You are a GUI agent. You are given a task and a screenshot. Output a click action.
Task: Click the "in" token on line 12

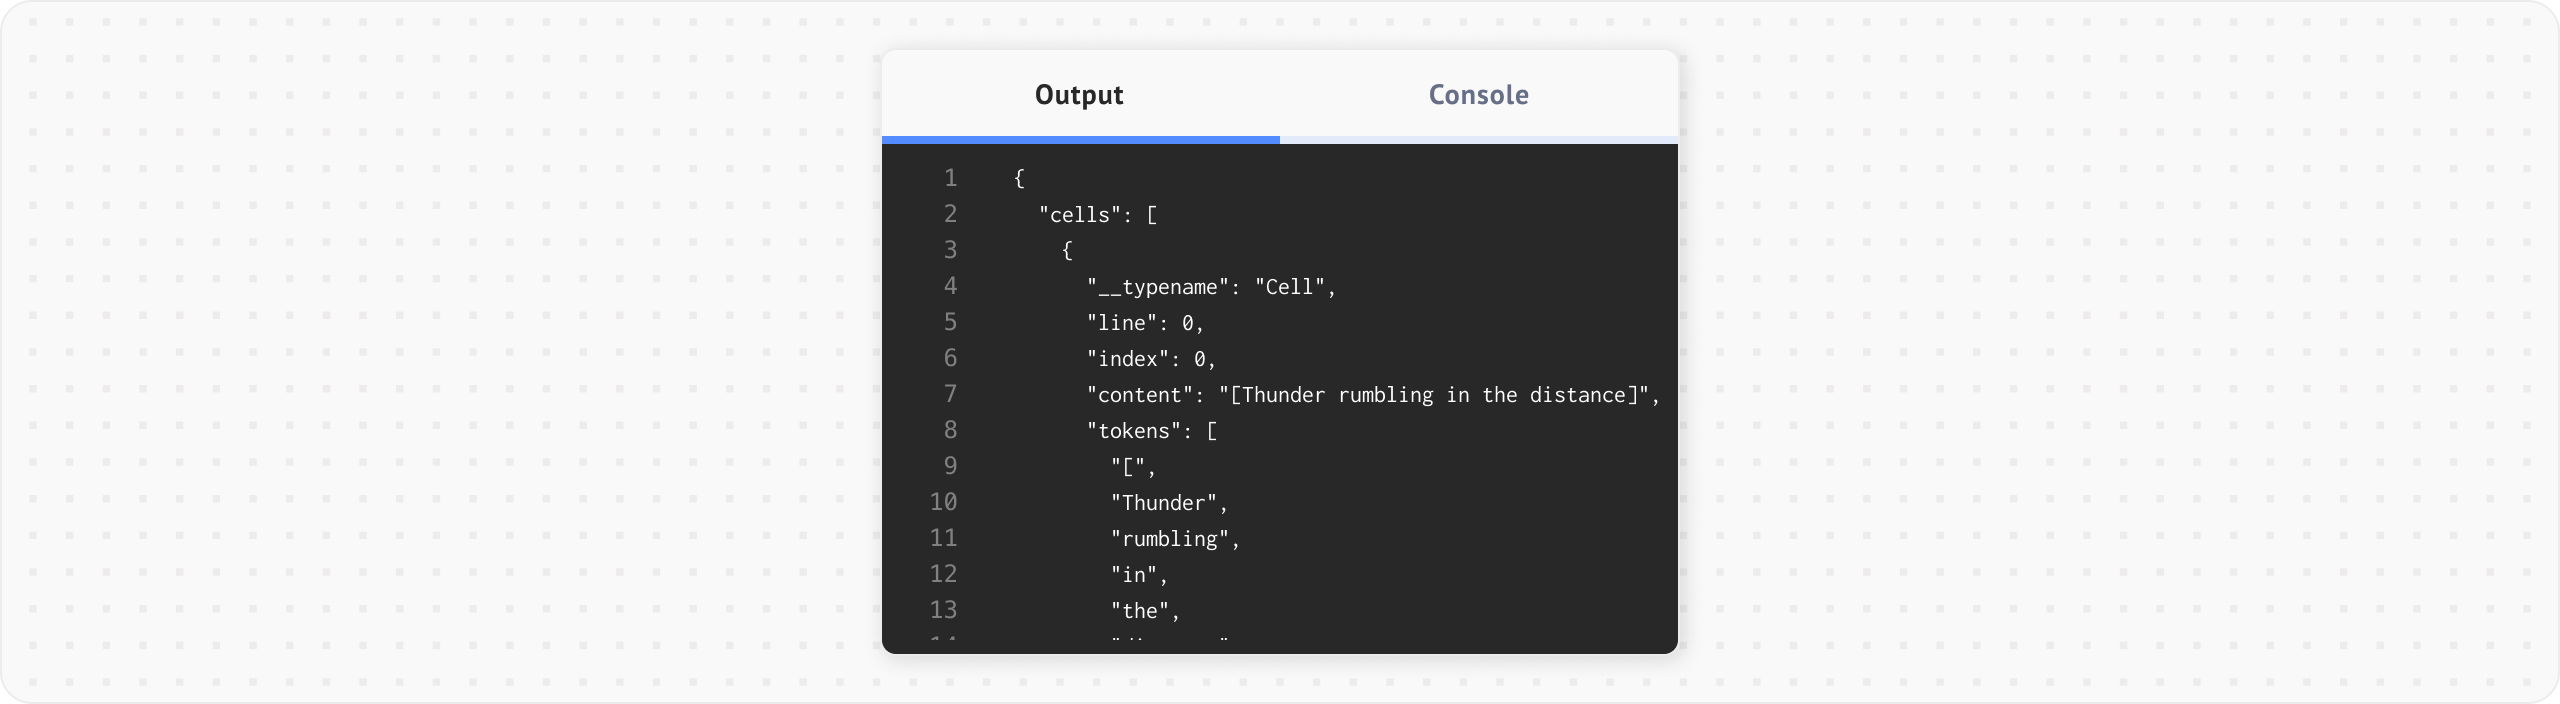pos(1133,575)
